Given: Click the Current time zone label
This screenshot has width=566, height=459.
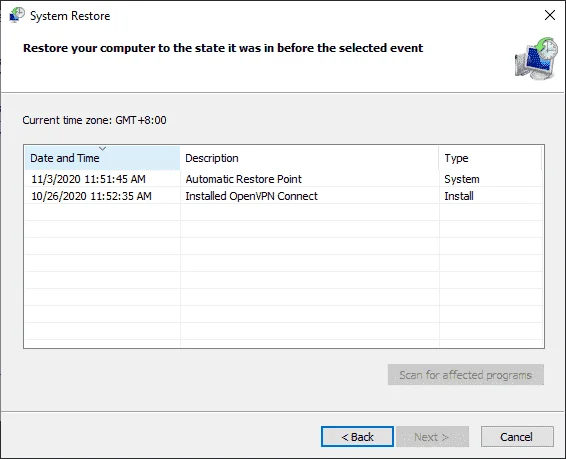Looking at the screenshot, I should (94, 120).
